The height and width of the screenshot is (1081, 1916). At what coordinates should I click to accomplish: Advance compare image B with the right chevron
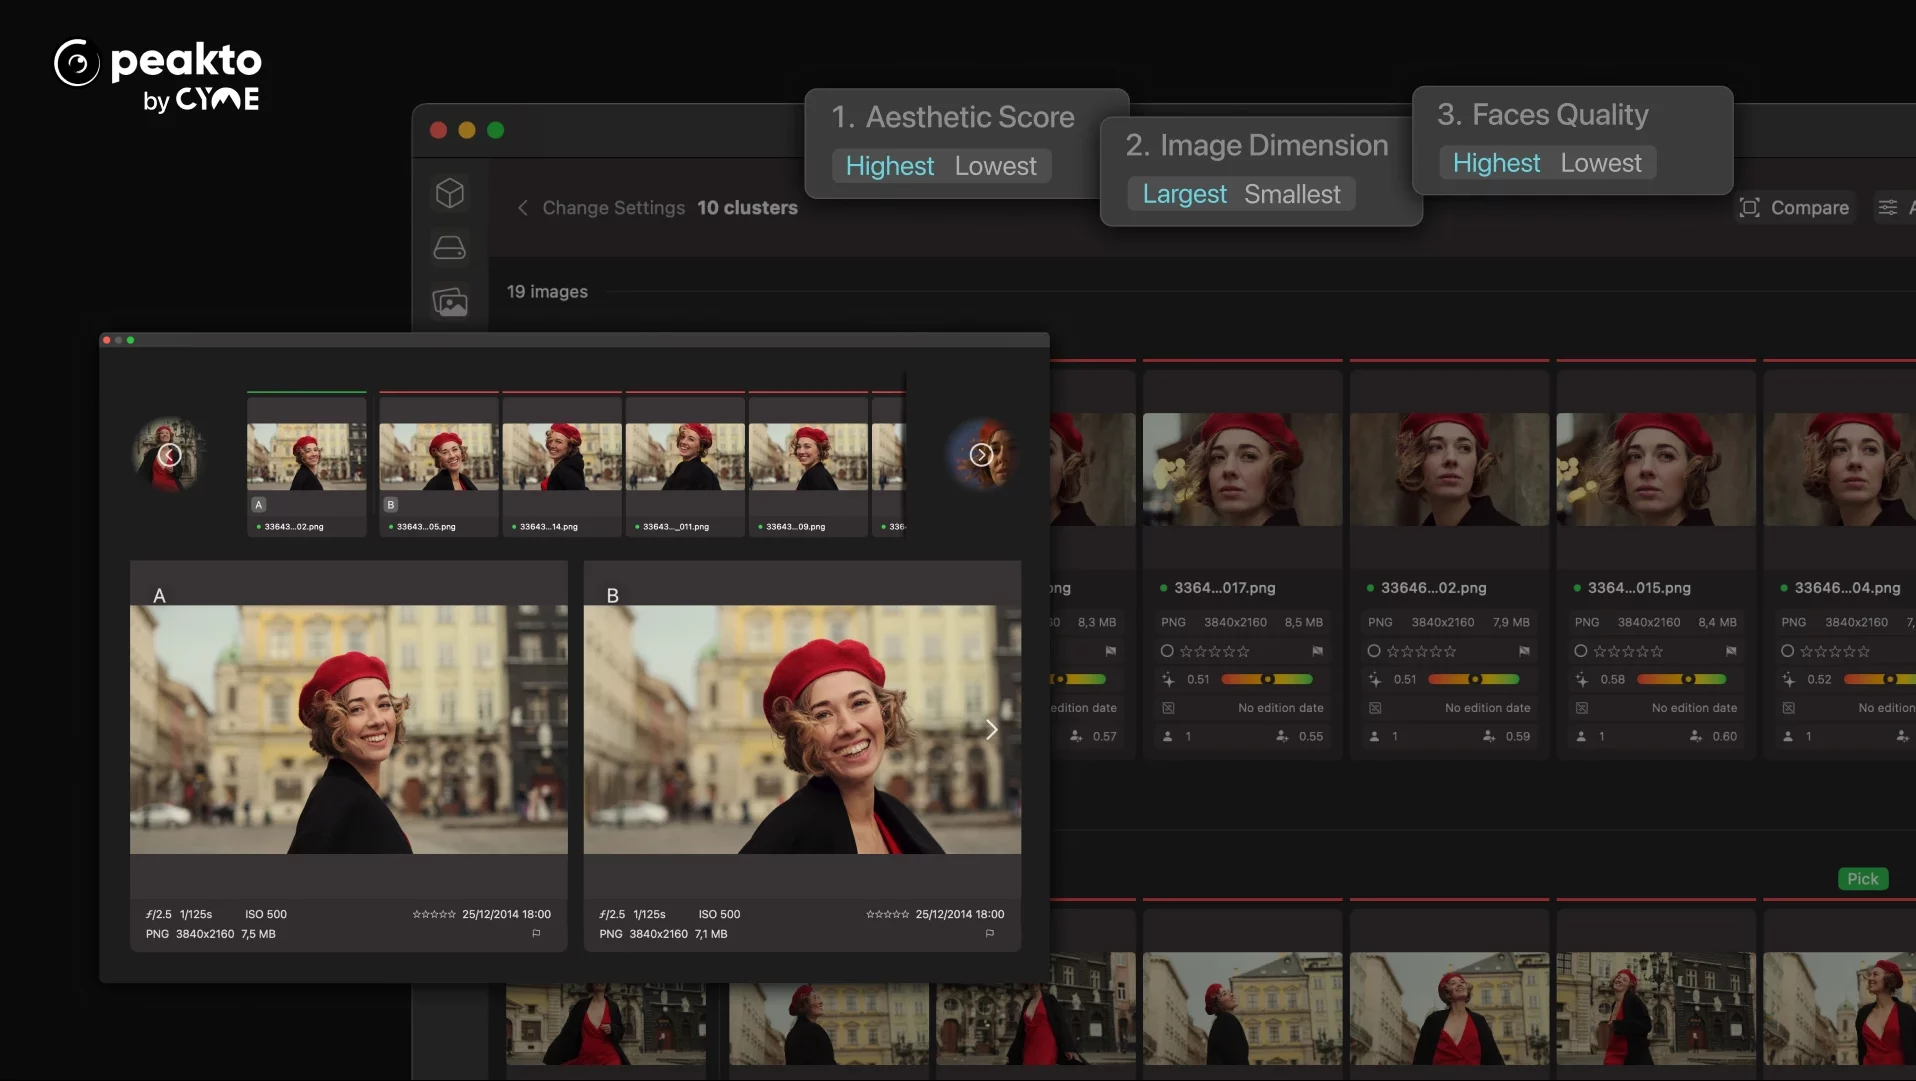pyautogui.click(x=991, y=729)
